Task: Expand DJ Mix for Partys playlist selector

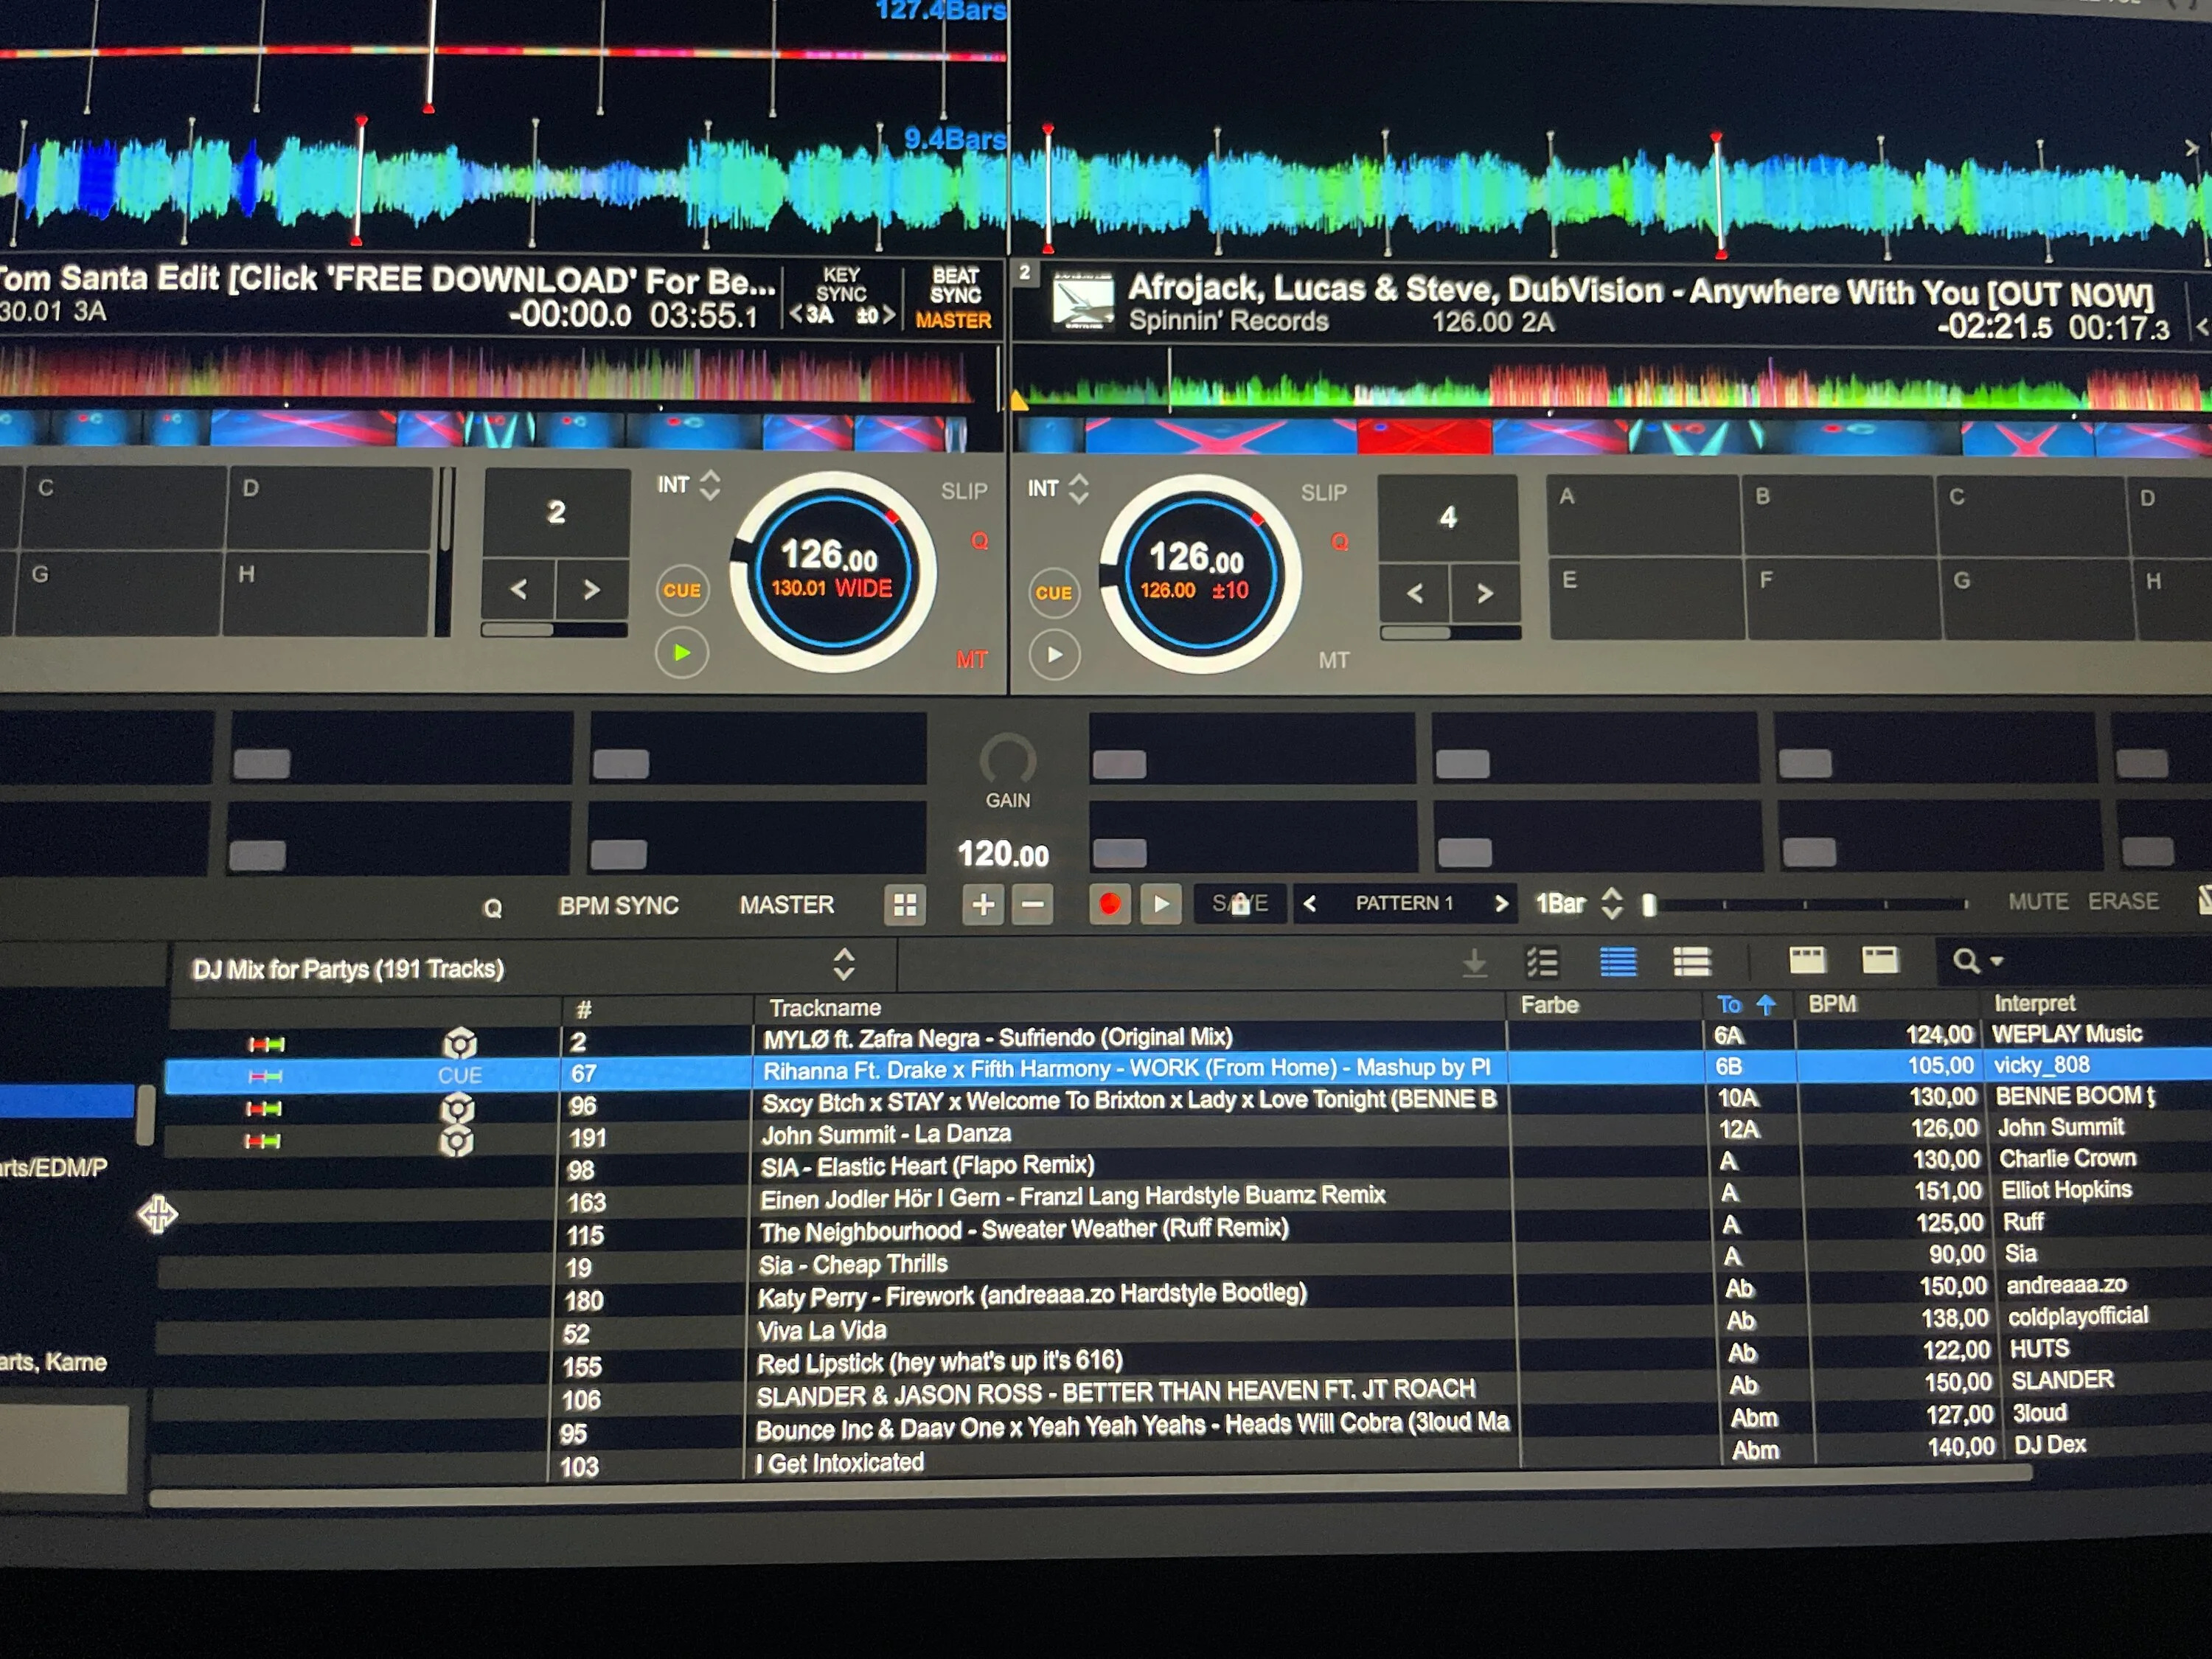Action: pyautogui.click(x=843, y=964)
